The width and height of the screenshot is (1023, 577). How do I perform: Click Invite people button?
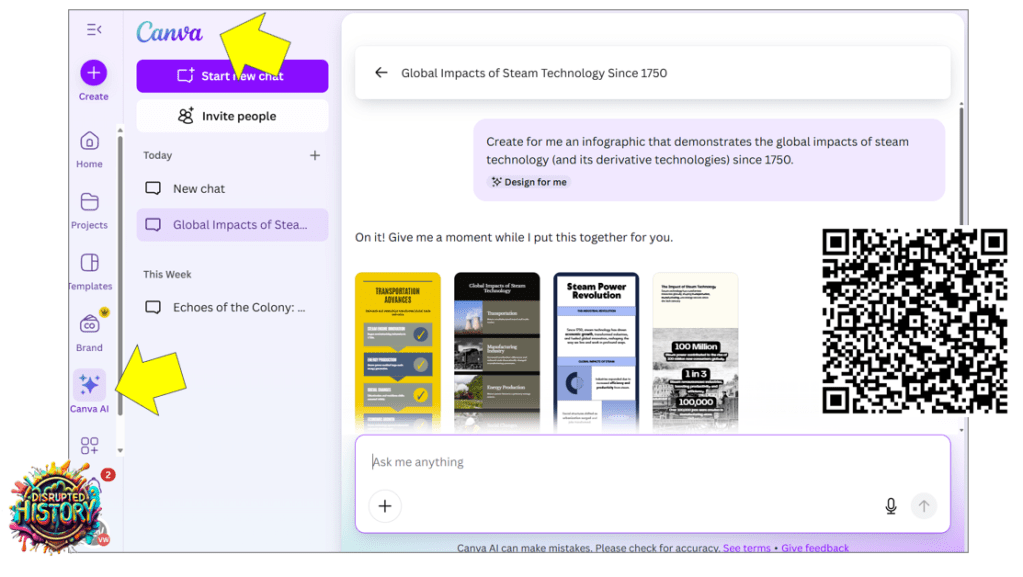click(232, 116)
